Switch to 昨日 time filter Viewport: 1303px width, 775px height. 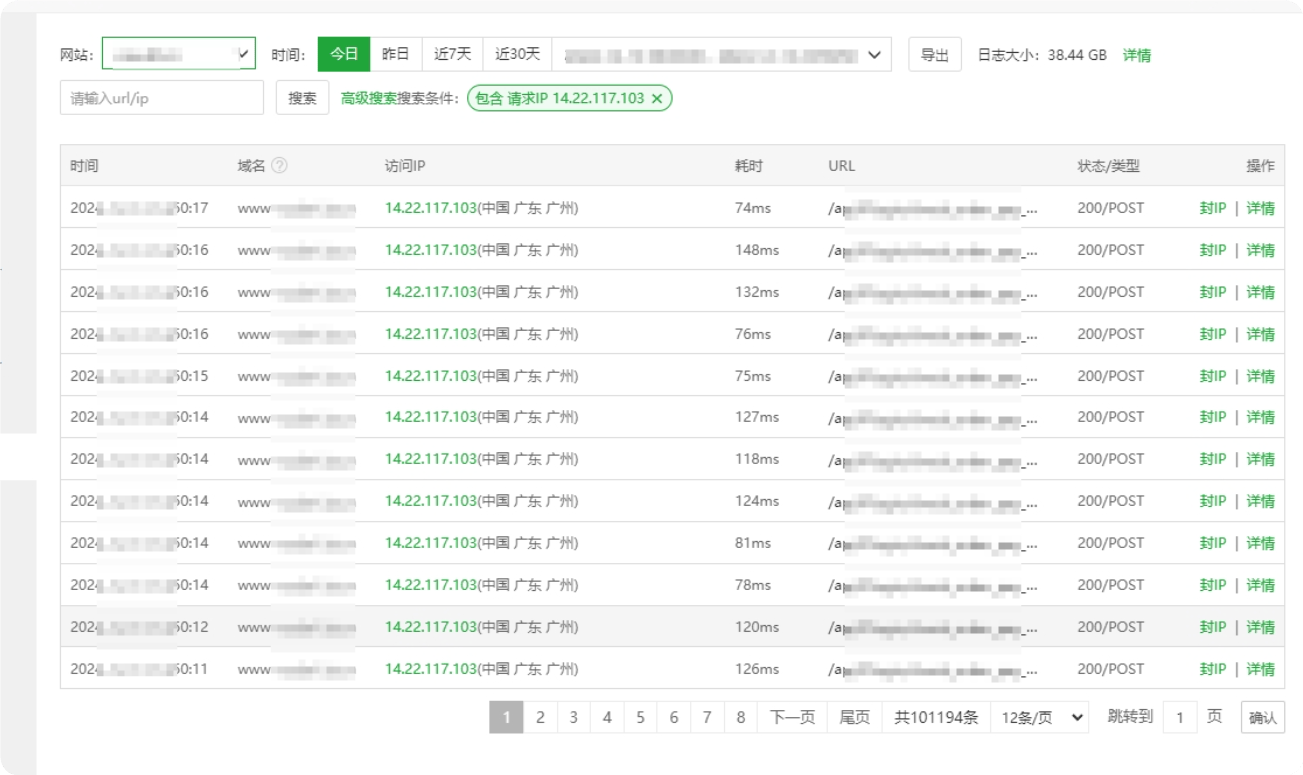(396, 54)
